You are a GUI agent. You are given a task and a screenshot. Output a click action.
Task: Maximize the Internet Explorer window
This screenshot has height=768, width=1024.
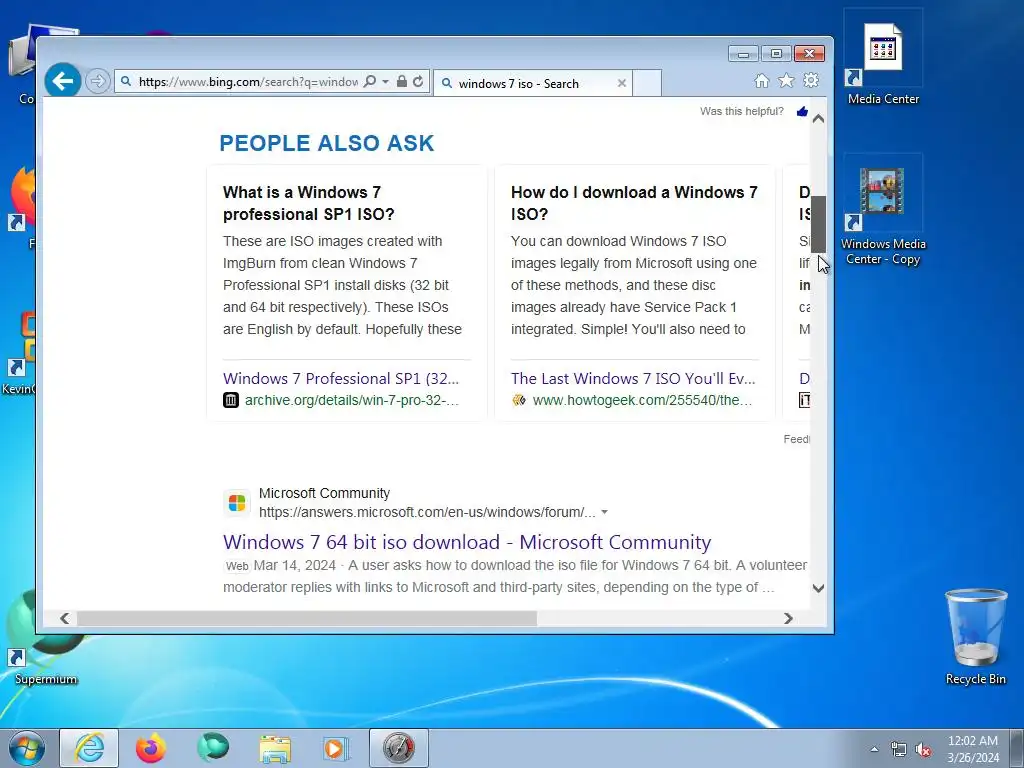(776, 54)
